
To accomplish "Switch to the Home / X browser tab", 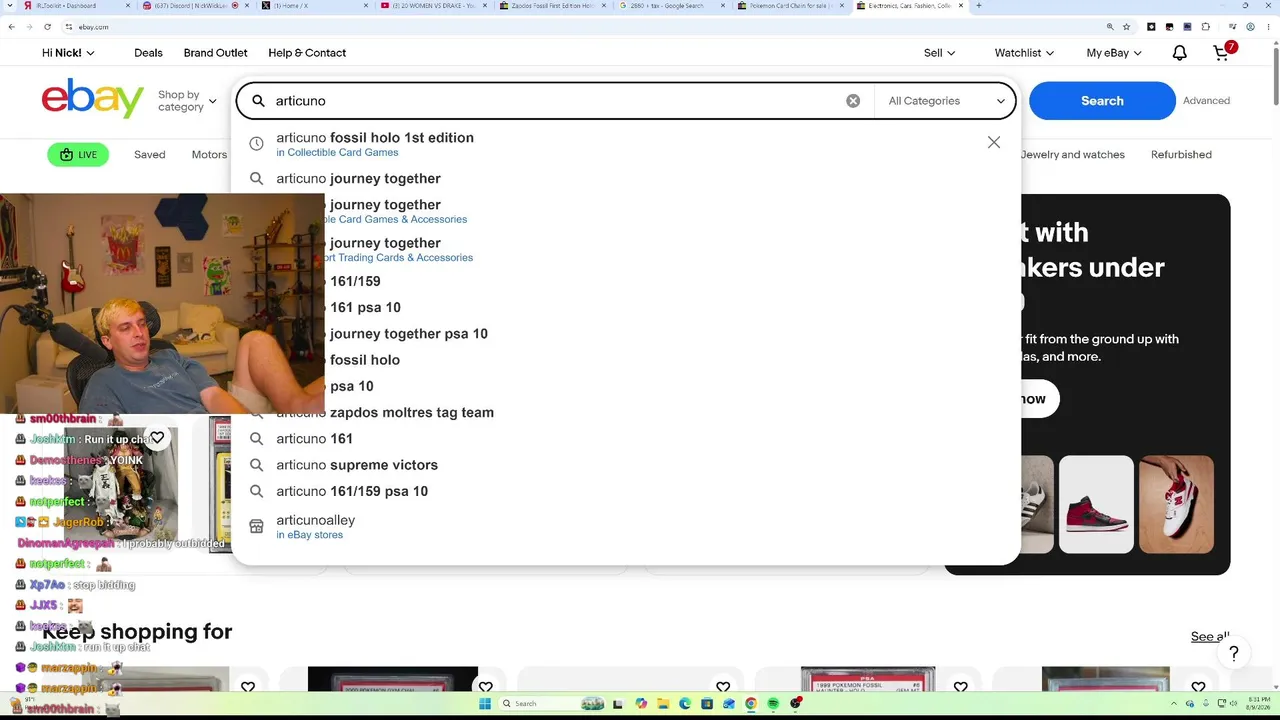I will pyautogui.click(x=315, y=6).
